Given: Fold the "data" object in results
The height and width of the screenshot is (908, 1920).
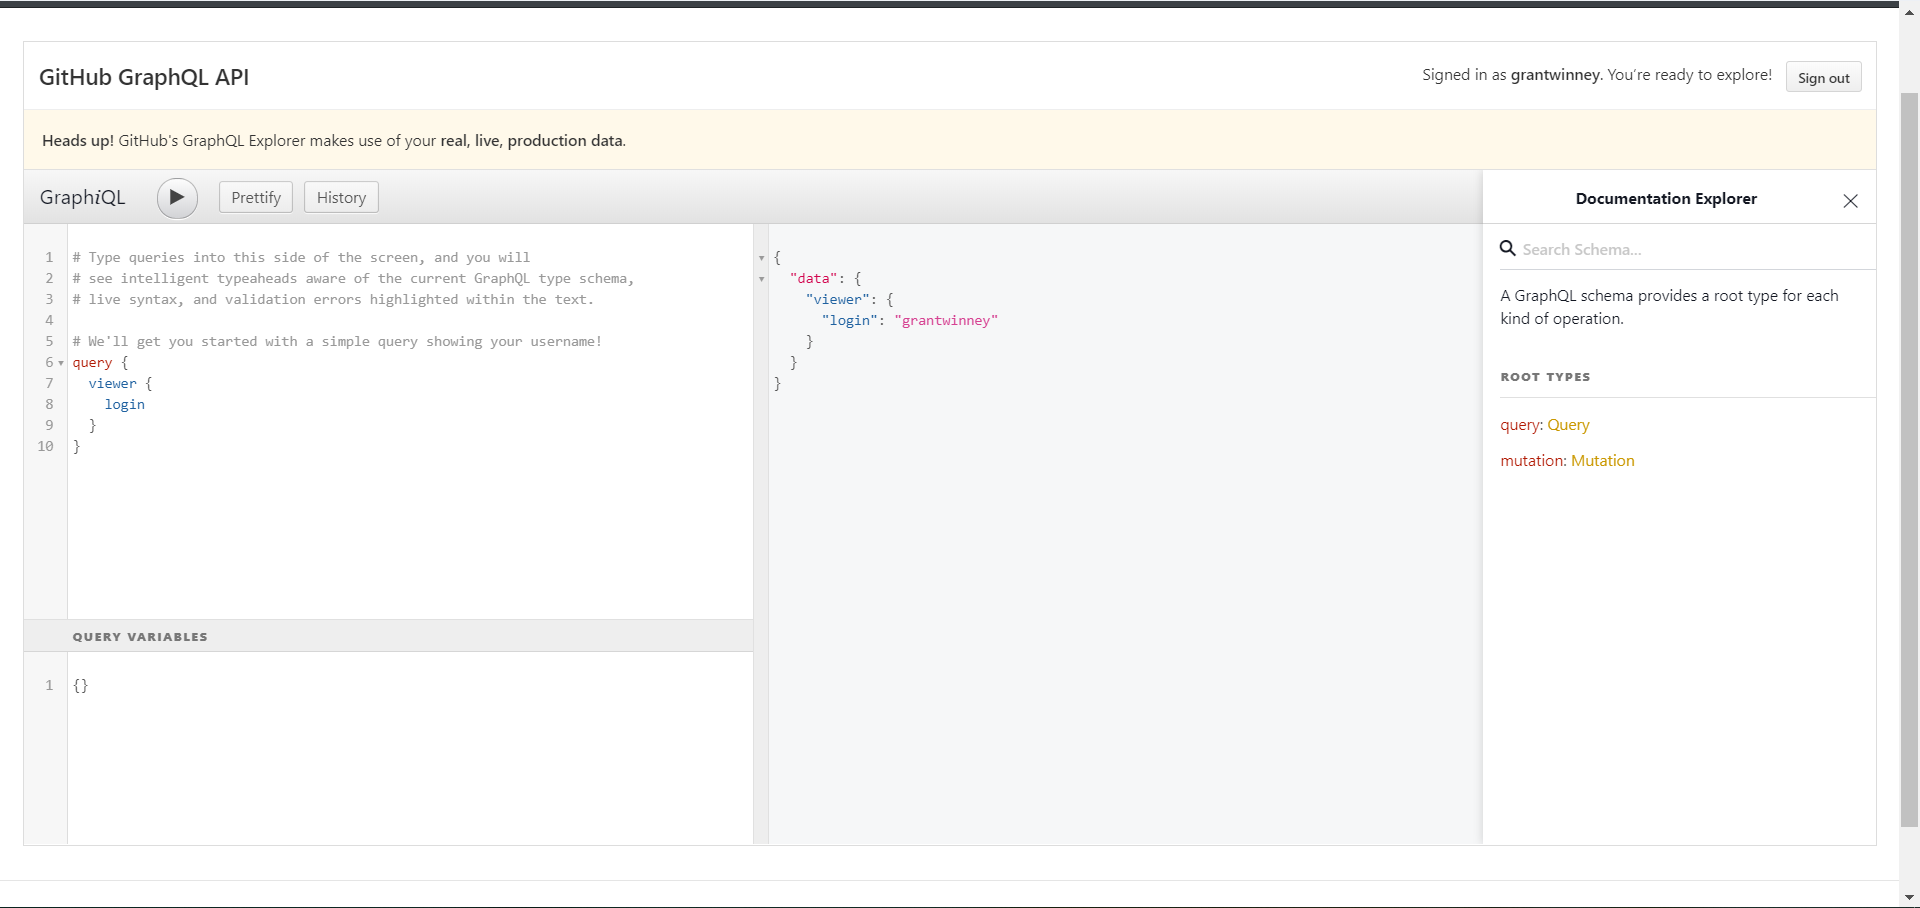Looking at the screenshot, I should tap(762, 279).
